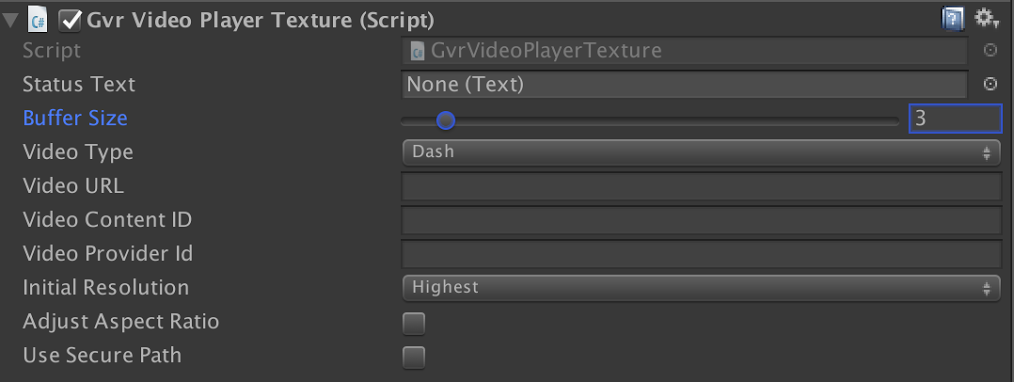Open the component help documentation icon
The width and height of the screenshot is (1014, 382).
pyautogui.click(x=953, y=19)
